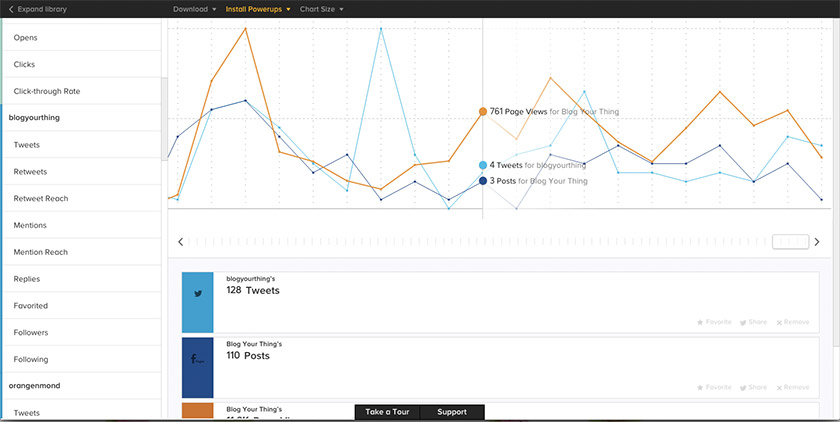Remove the 128 Tweets card
The width and height of the screenshot is (840, 422).
point(793,322)
